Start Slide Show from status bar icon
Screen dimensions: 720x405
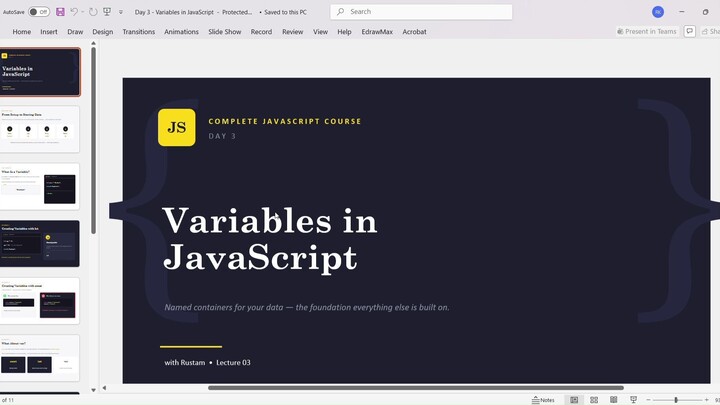click(x=633, y=400)
